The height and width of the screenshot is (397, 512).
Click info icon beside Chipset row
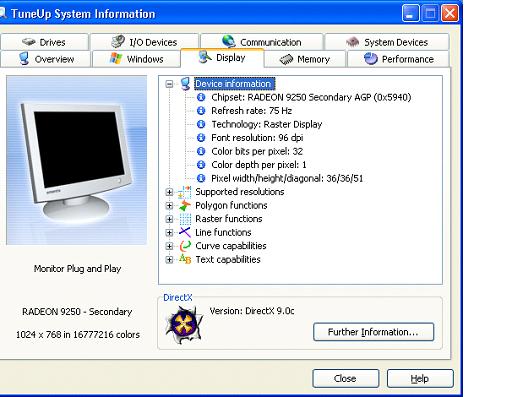pyautogui.click(x=201, y=97)
